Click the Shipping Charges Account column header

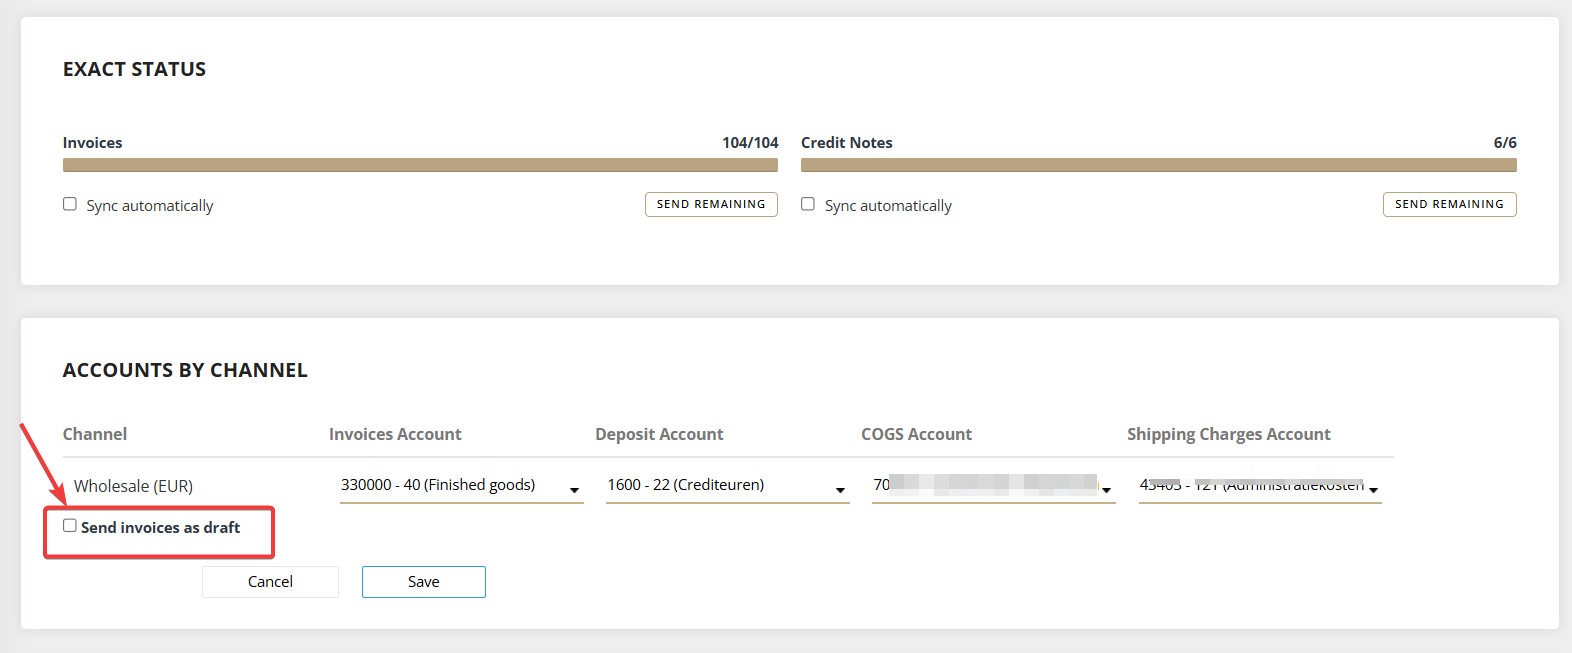click(x=1228, y=434)
